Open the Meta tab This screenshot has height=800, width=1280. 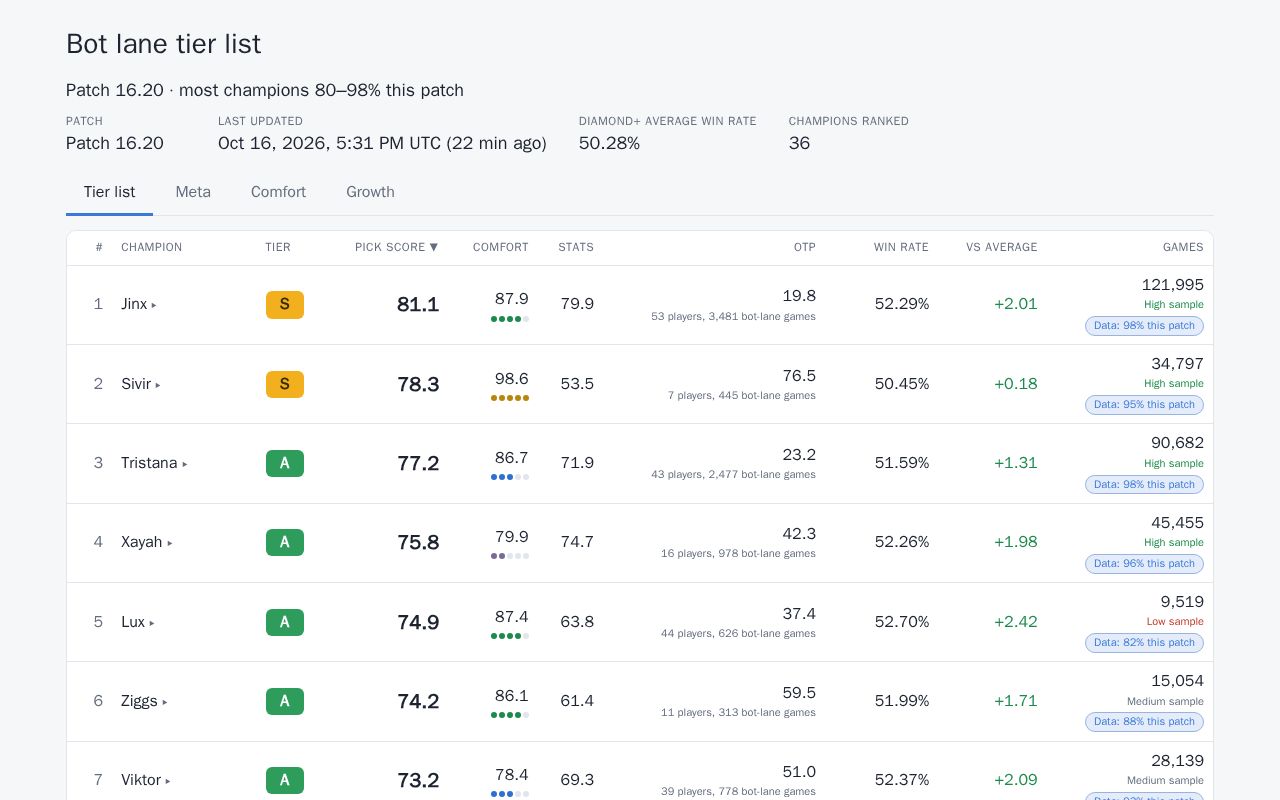tap(193, 192)
